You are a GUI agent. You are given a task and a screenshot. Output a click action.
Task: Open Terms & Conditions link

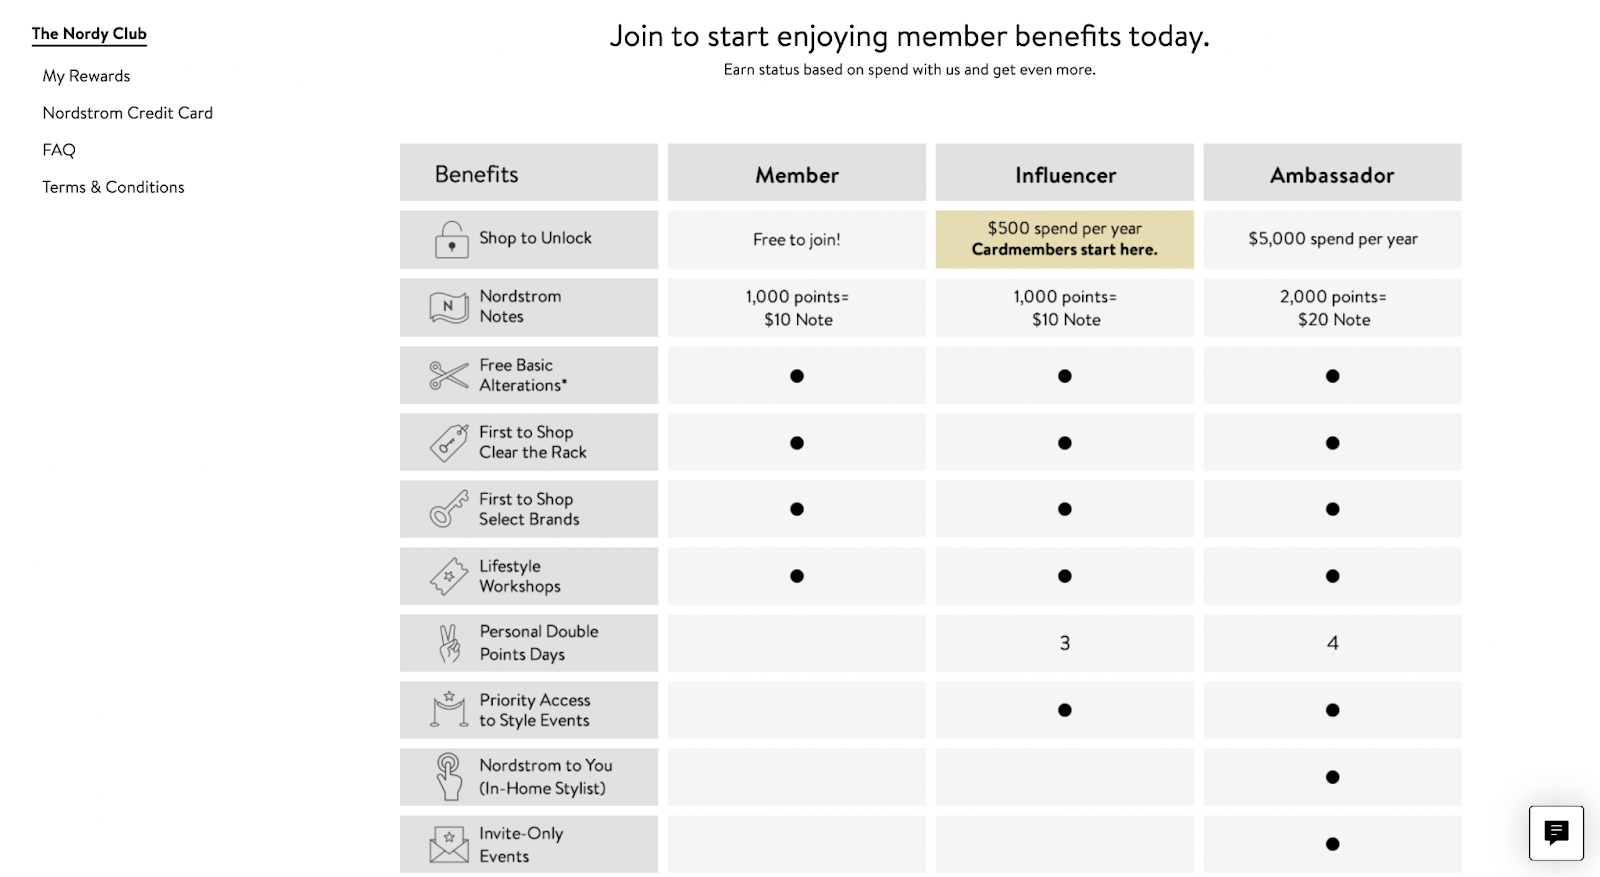coord(113,187)
